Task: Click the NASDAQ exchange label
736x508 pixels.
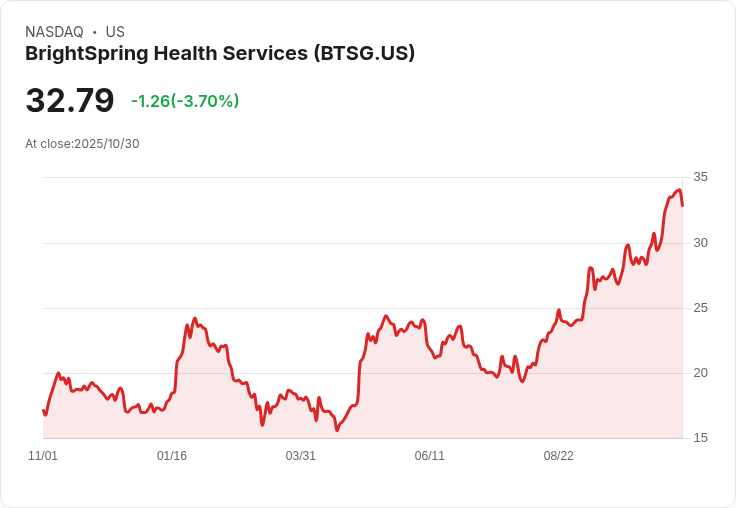Action: tap(54, 32)
